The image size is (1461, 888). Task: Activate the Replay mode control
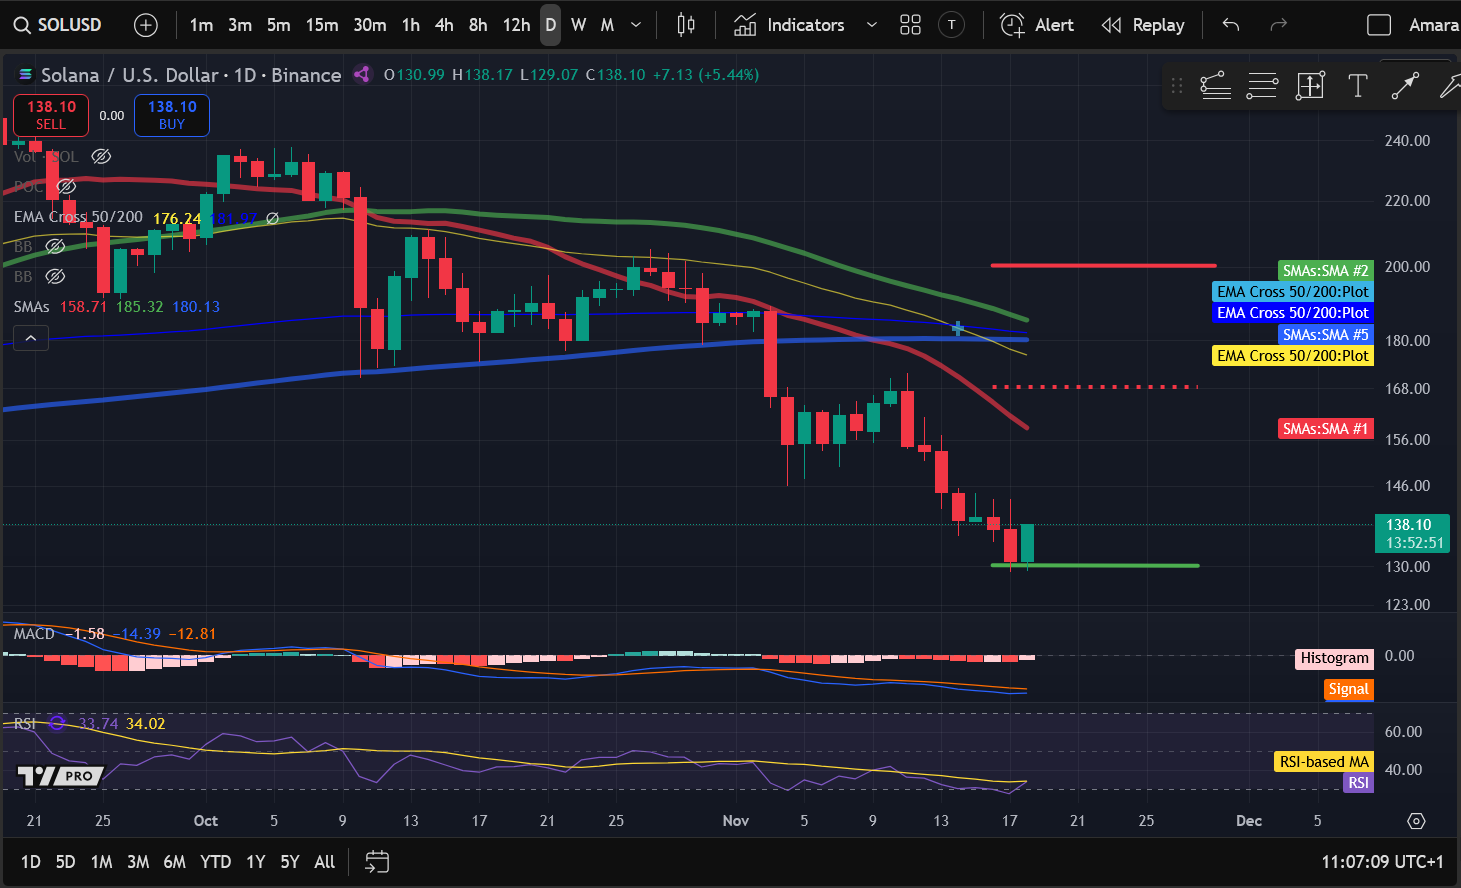[1143, 24]
